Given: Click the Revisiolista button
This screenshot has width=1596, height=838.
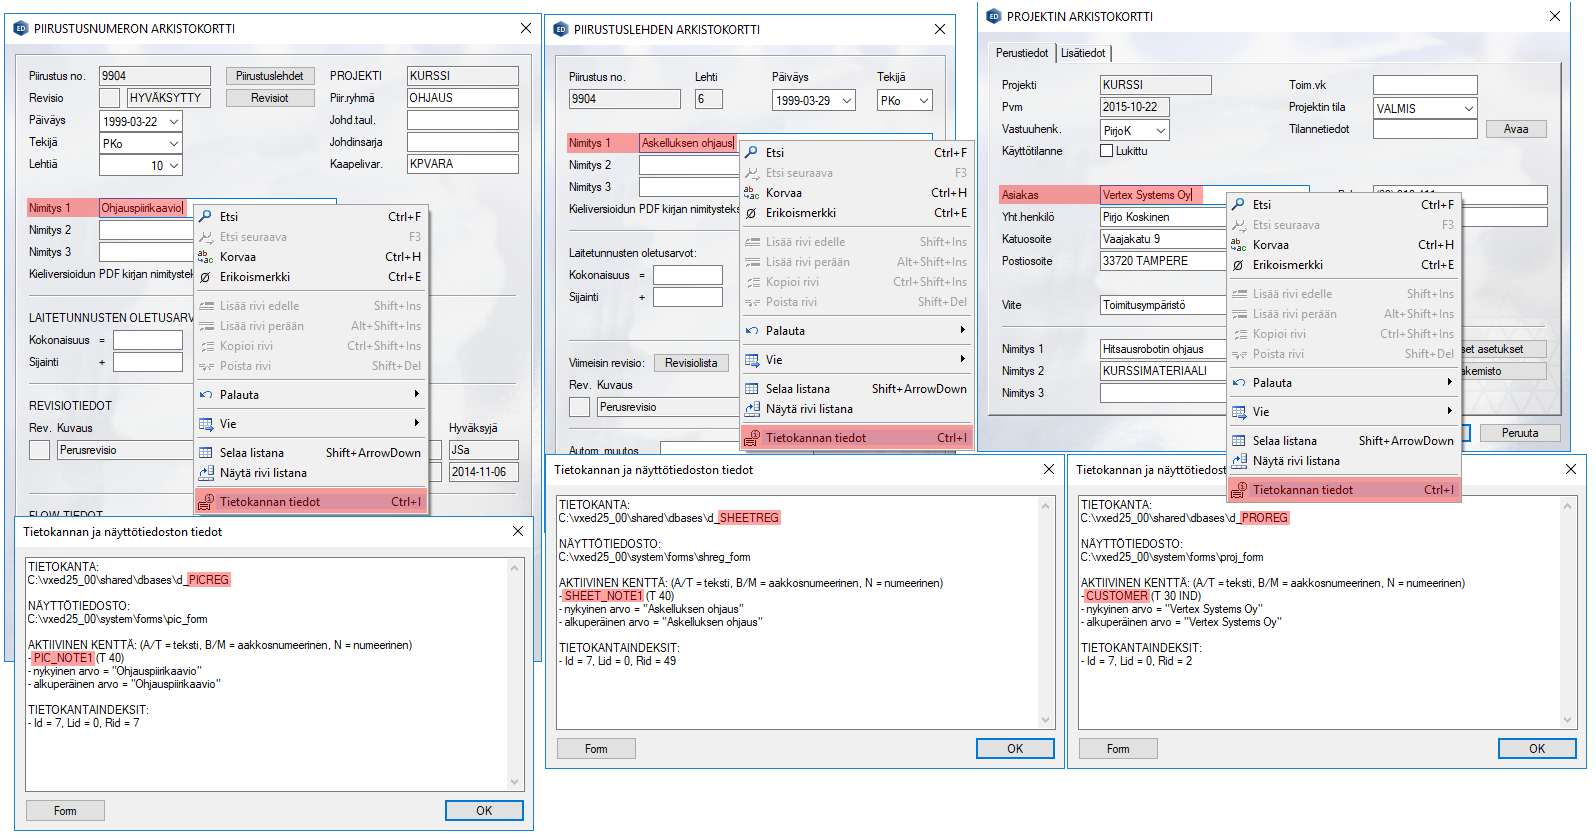Looking at the screenshot, I should click(691, 363).
